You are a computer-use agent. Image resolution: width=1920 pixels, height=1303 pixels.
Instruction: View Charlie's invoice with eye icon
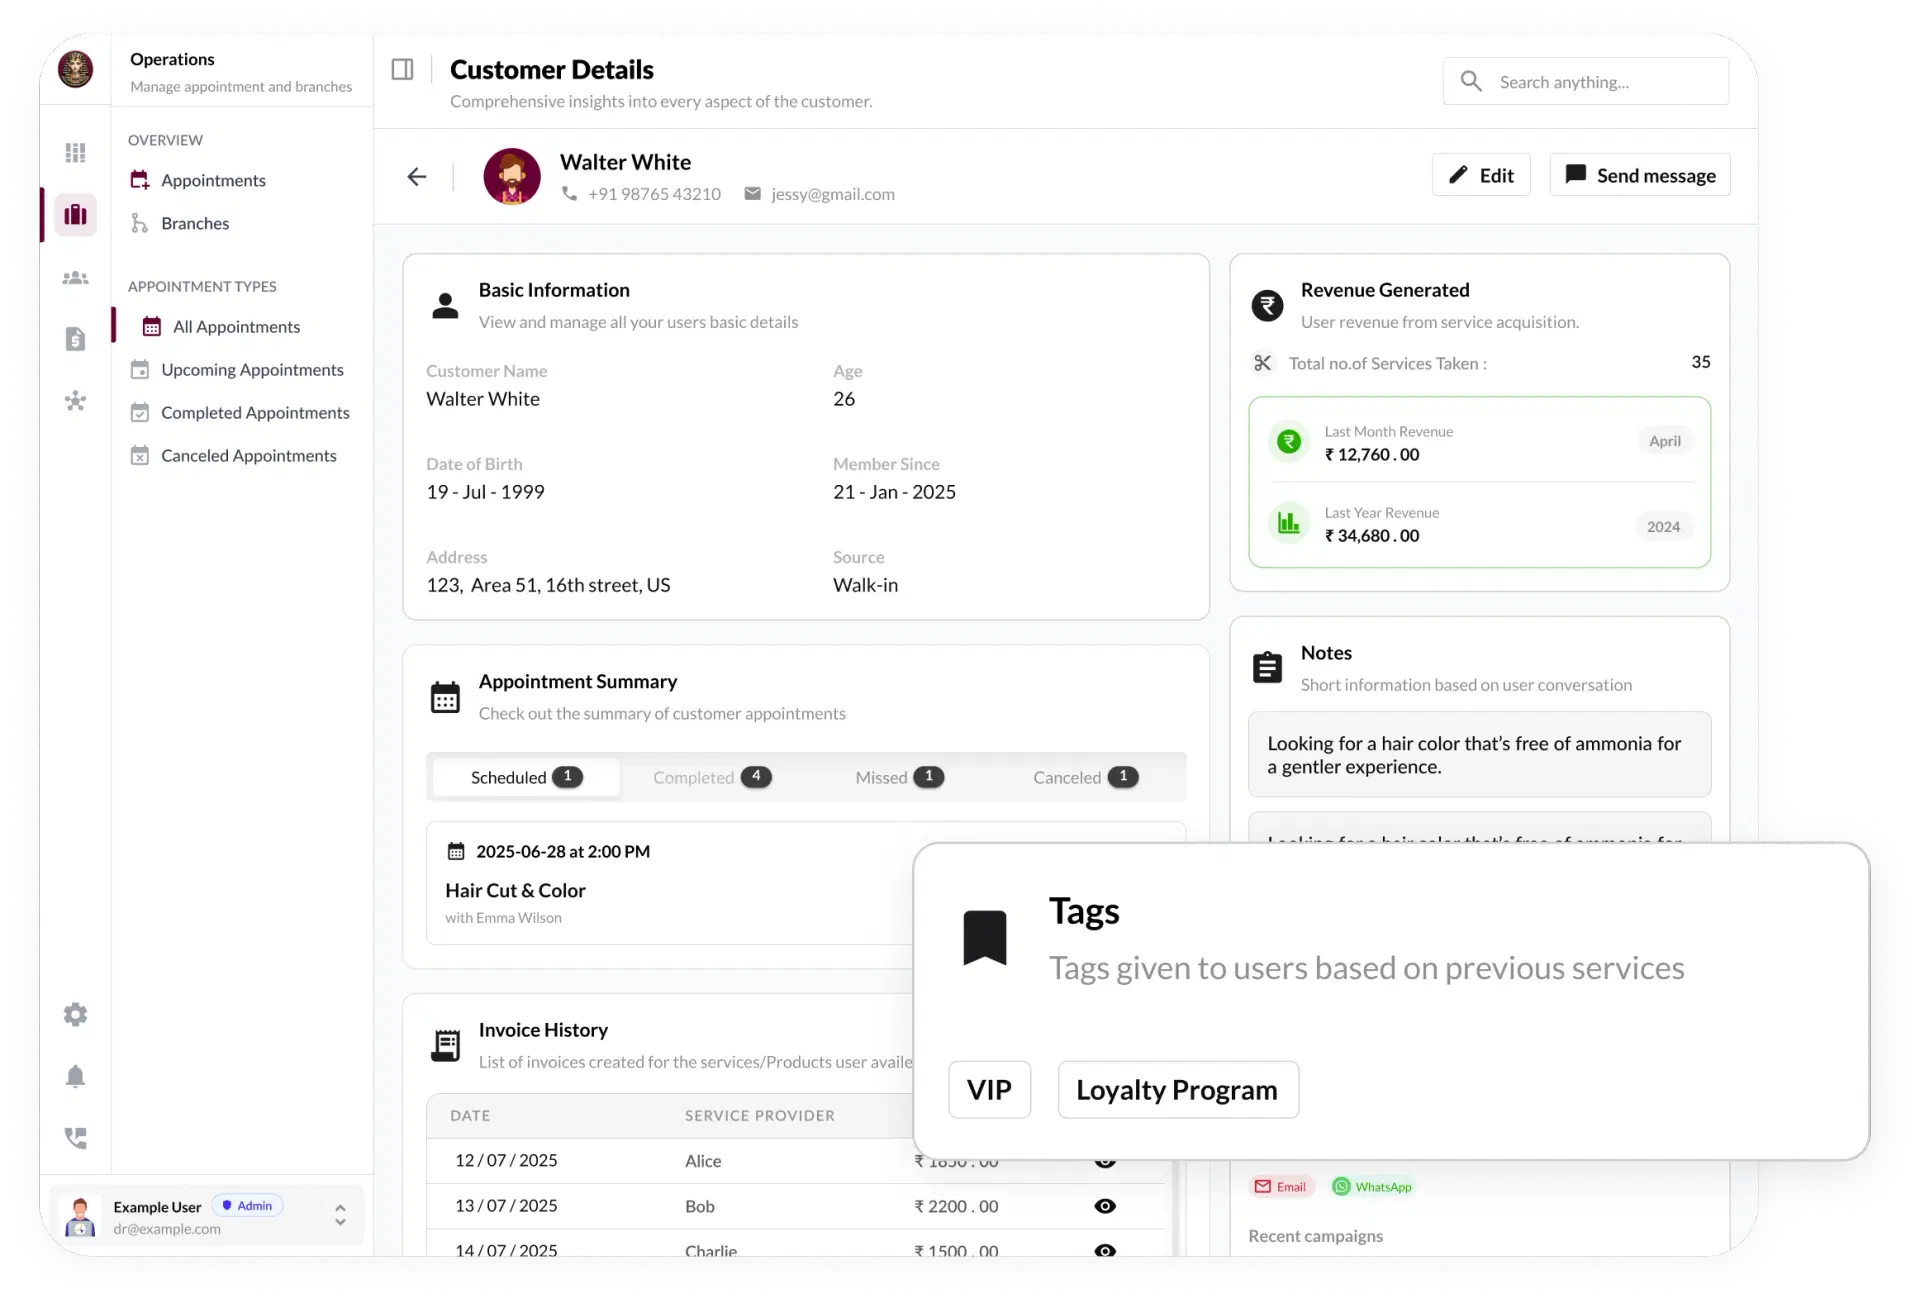(1105, 1250)
